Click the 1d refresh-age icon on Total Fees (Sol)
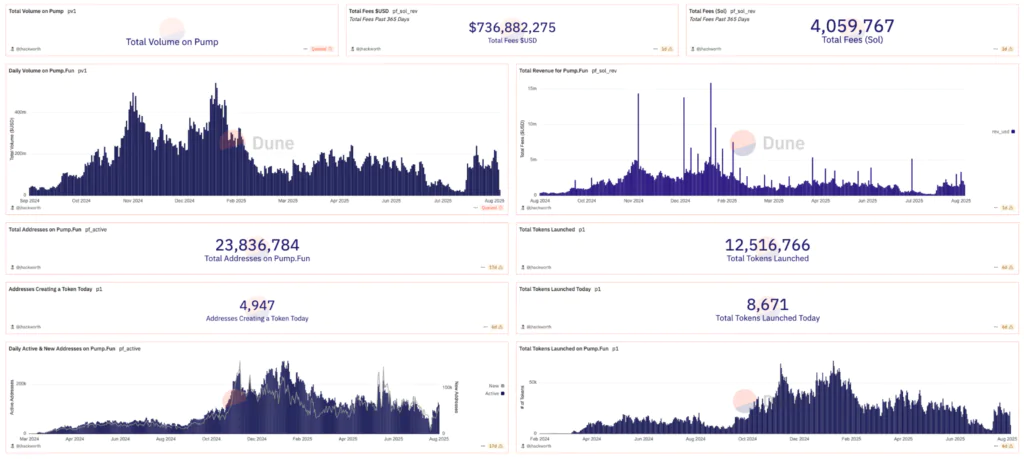Screen dimensions: 1024x459 tap(1007, 48)
